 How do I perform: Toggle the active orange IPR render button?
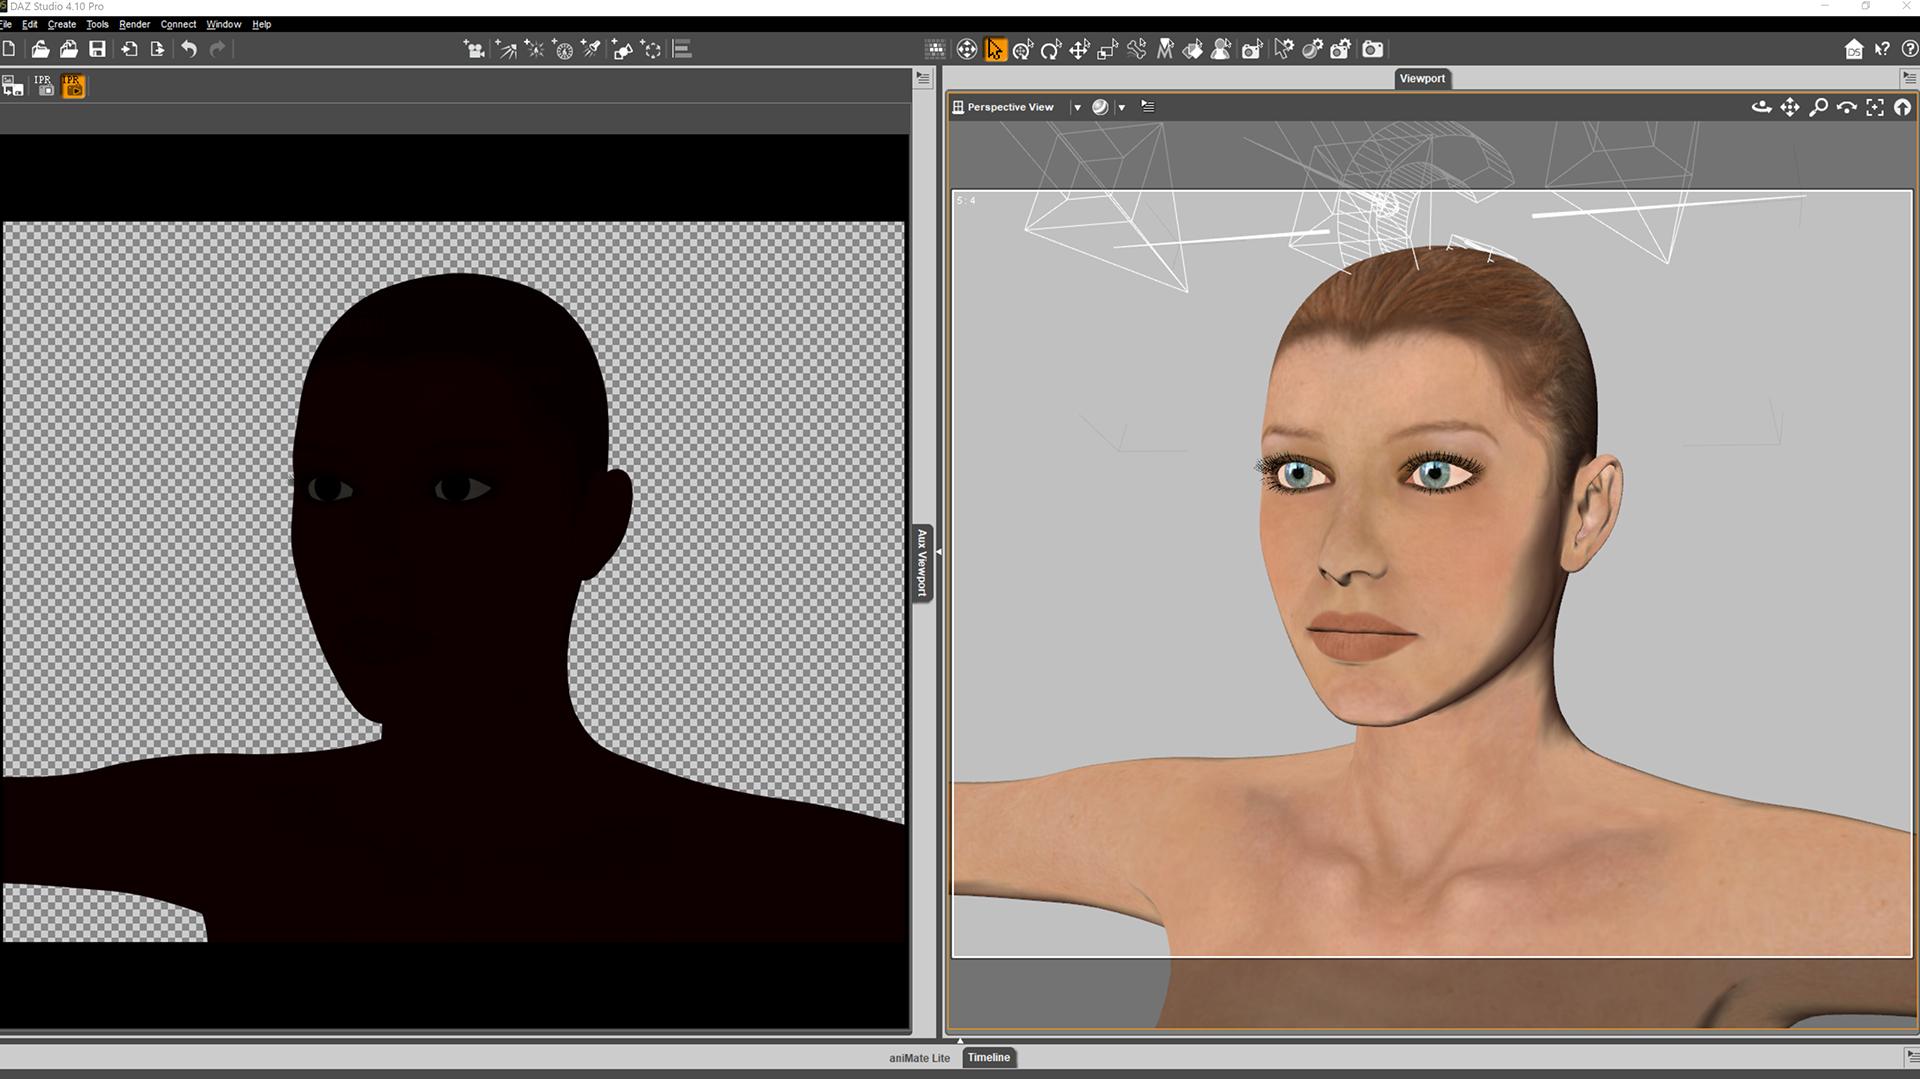pyautogui.click(x=73, y=87)
